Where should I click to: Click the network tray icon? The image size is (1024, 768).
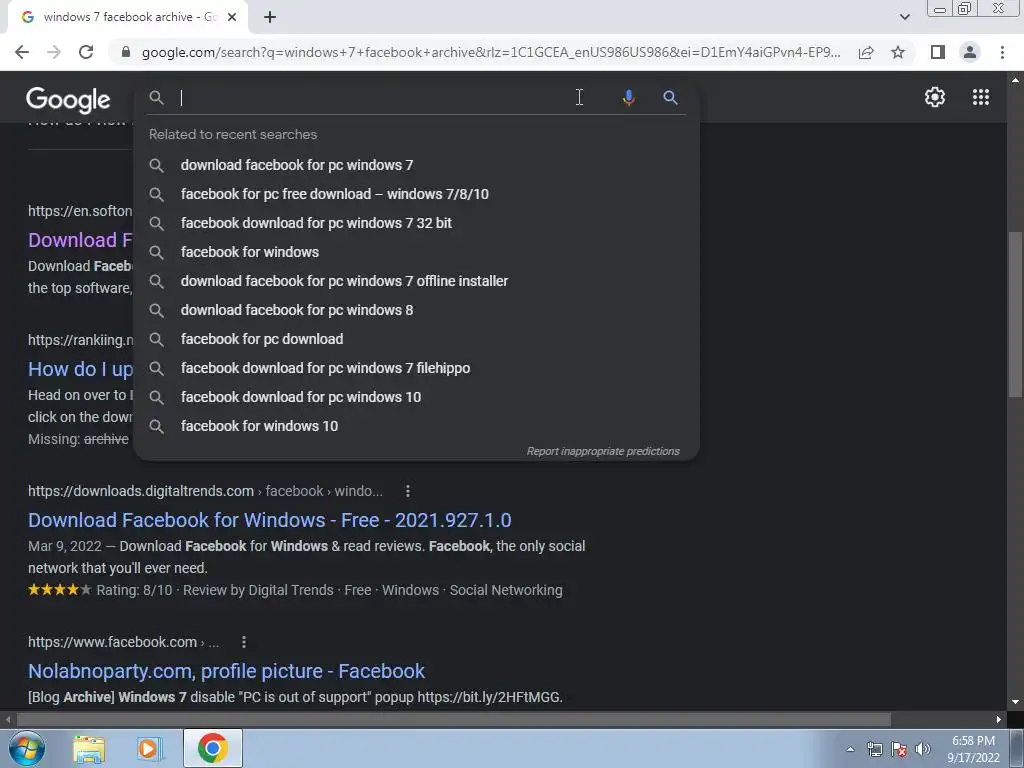(x=874, y=749)
